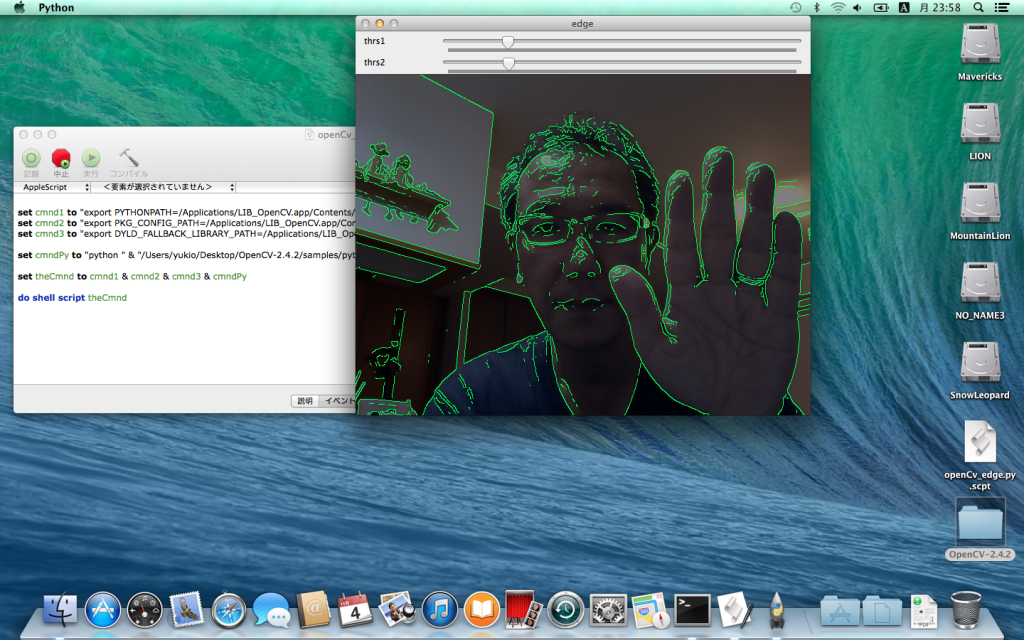Open Time Machine from the Dock
This screenshot has height=640, width=1024.
pos(566,610)
